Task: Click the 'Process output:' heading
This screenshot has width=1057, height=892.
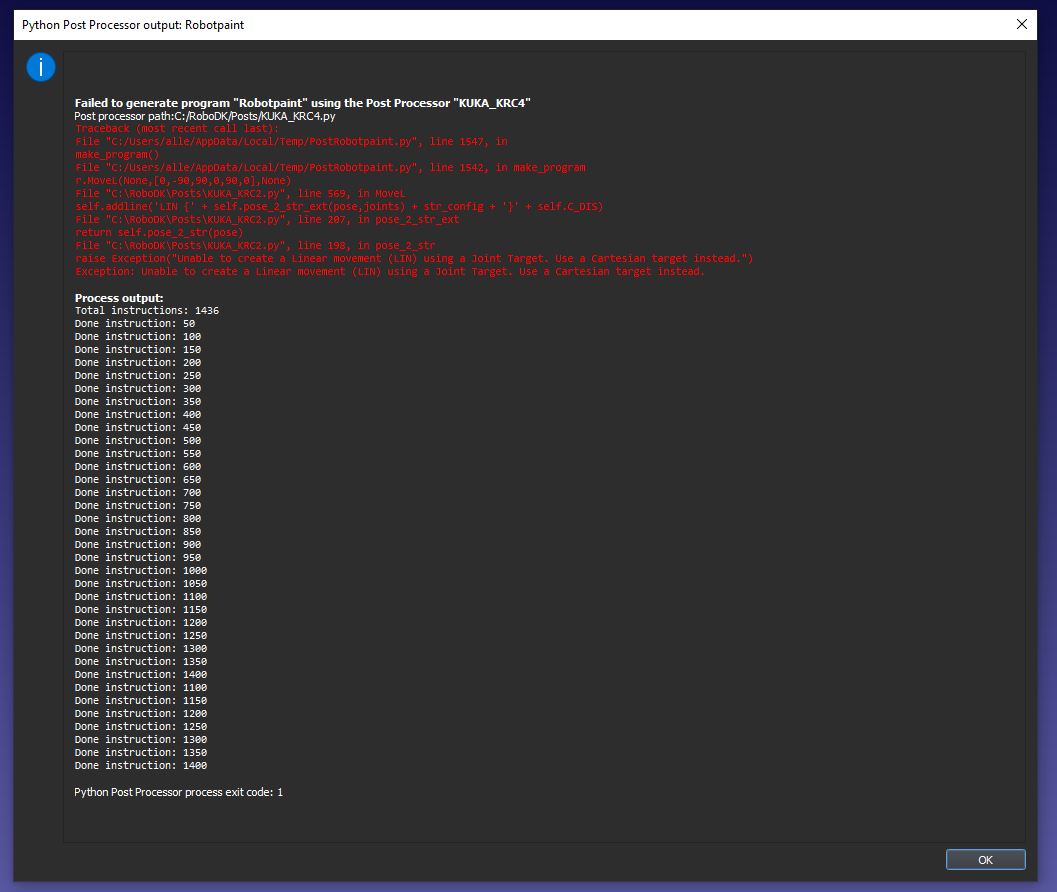Action: coord(119,298)
